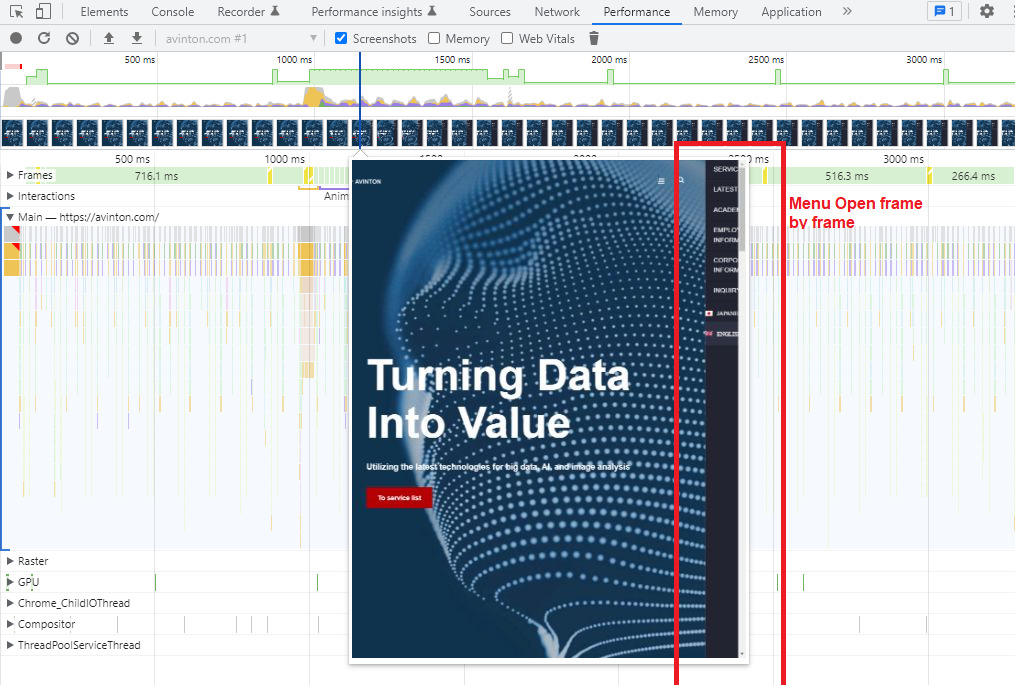Collapse the Main thread track
The height and width of the screenshot is (685, 1015).
coord(10,217)
